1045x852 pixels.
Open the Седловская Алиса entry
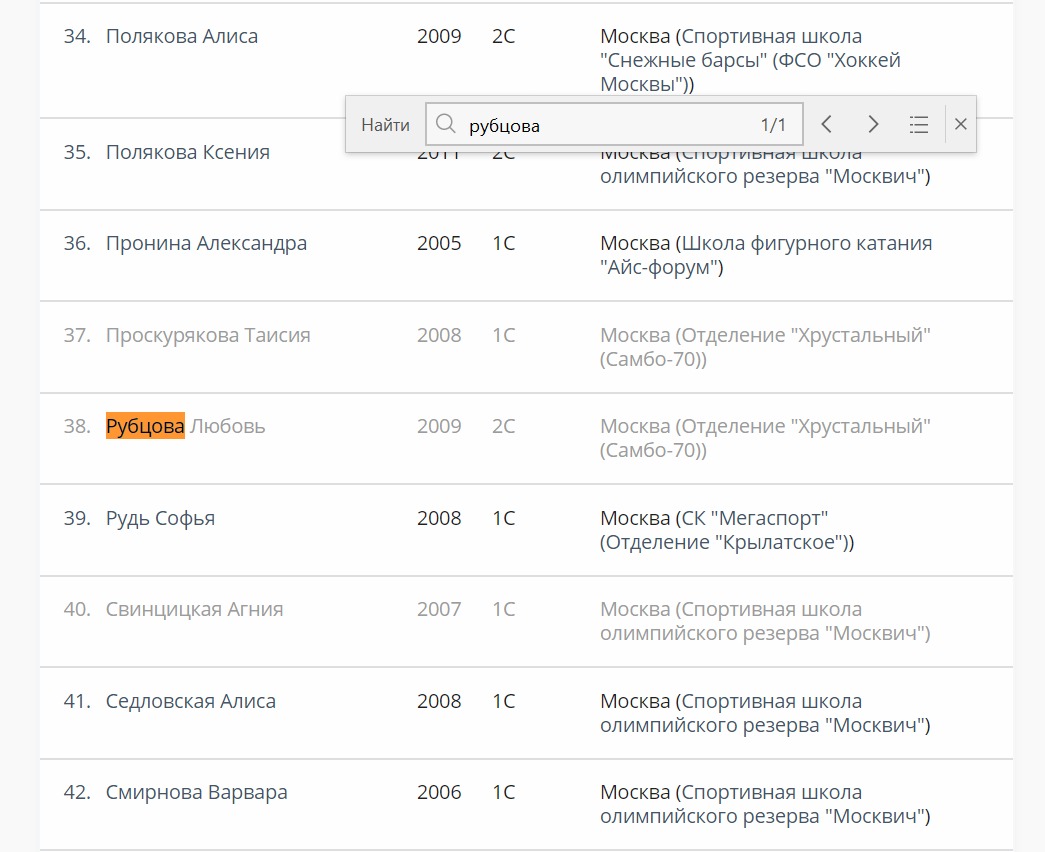(191, 702)
